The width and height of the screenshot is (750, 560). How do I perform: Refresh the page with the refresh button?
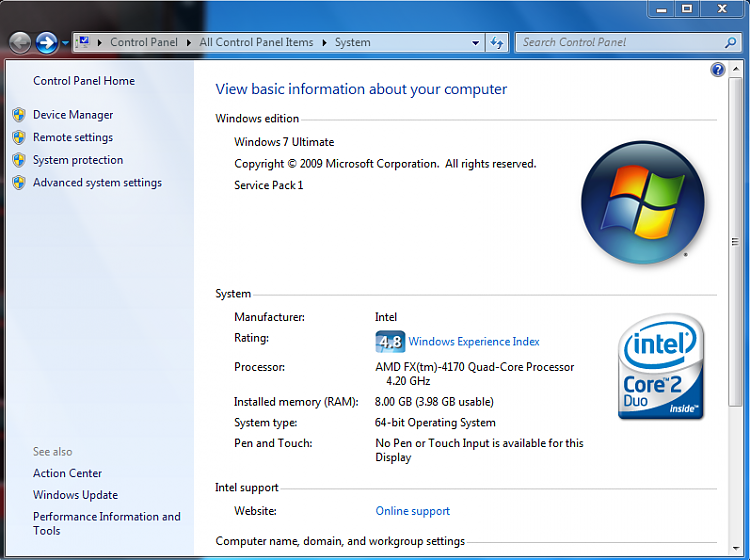click(x=497, y=43)
